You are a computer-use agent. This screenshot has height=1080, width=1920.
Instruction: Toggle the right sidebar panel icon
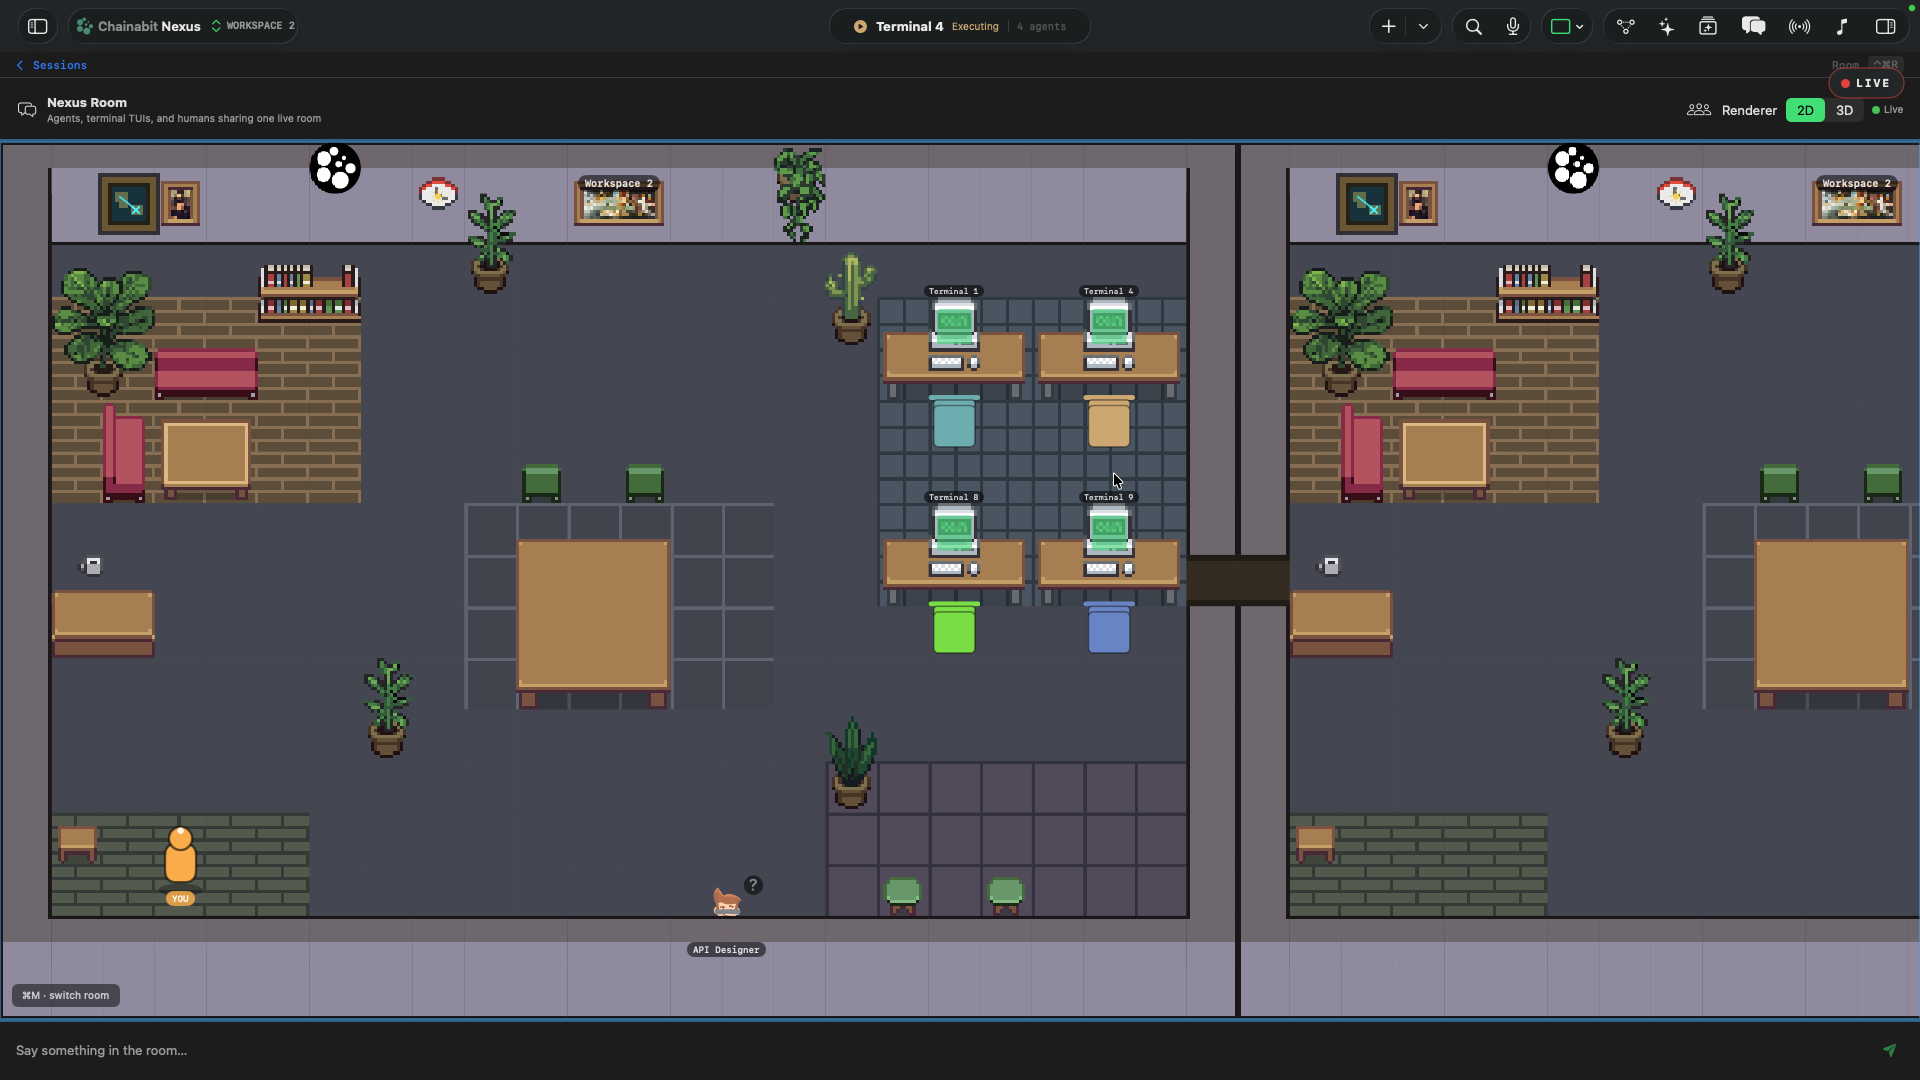point(1885,27)
